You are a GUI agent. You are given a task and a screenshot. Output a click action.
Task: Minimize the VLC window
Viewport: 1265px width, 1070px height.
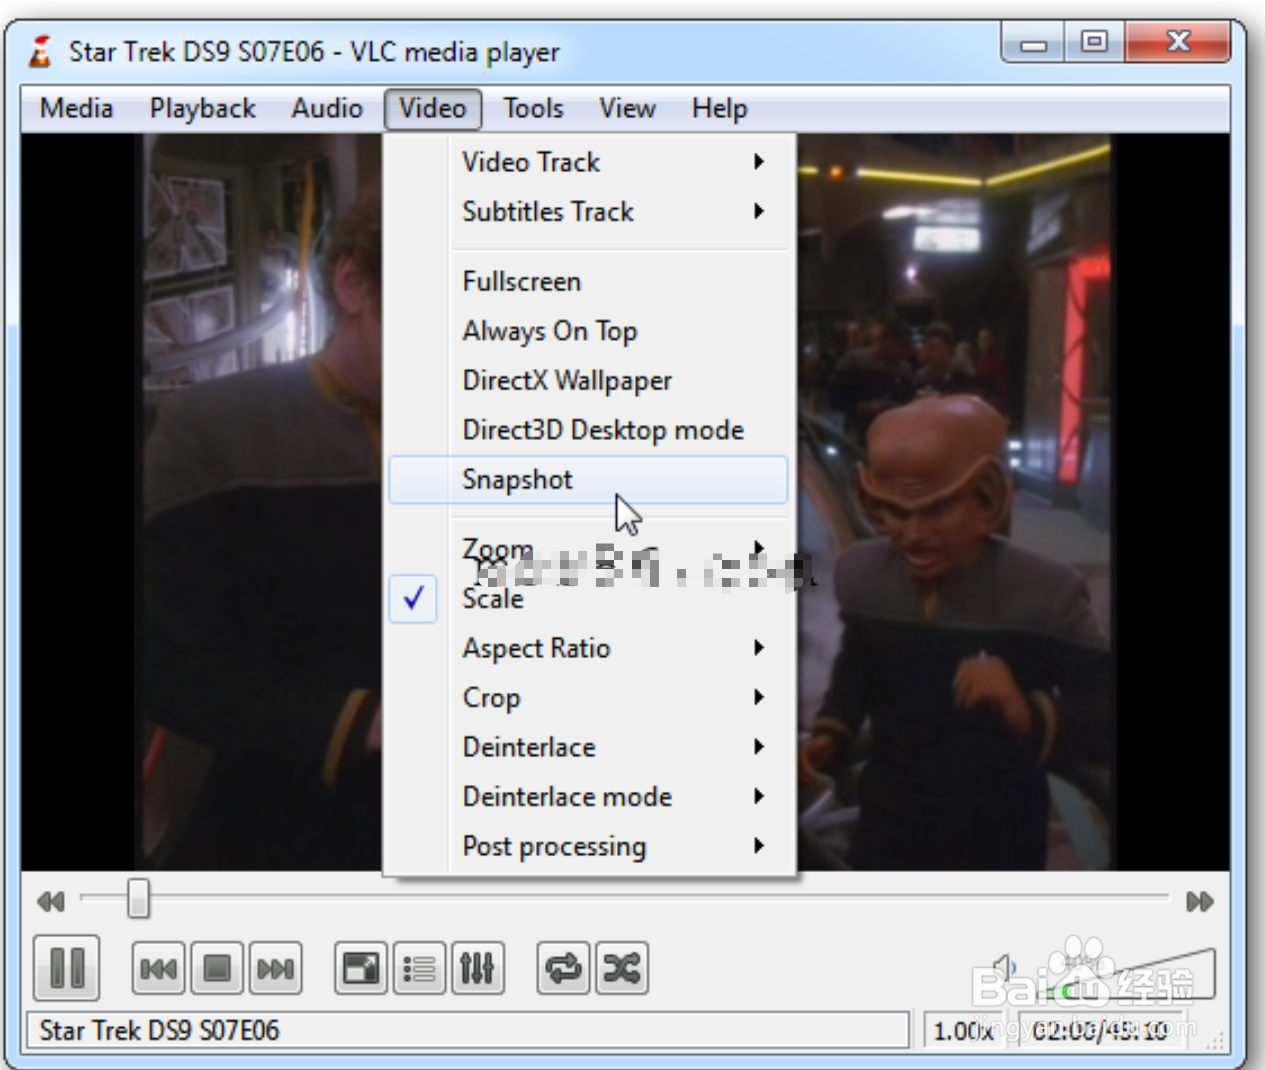pos(1033,43)
